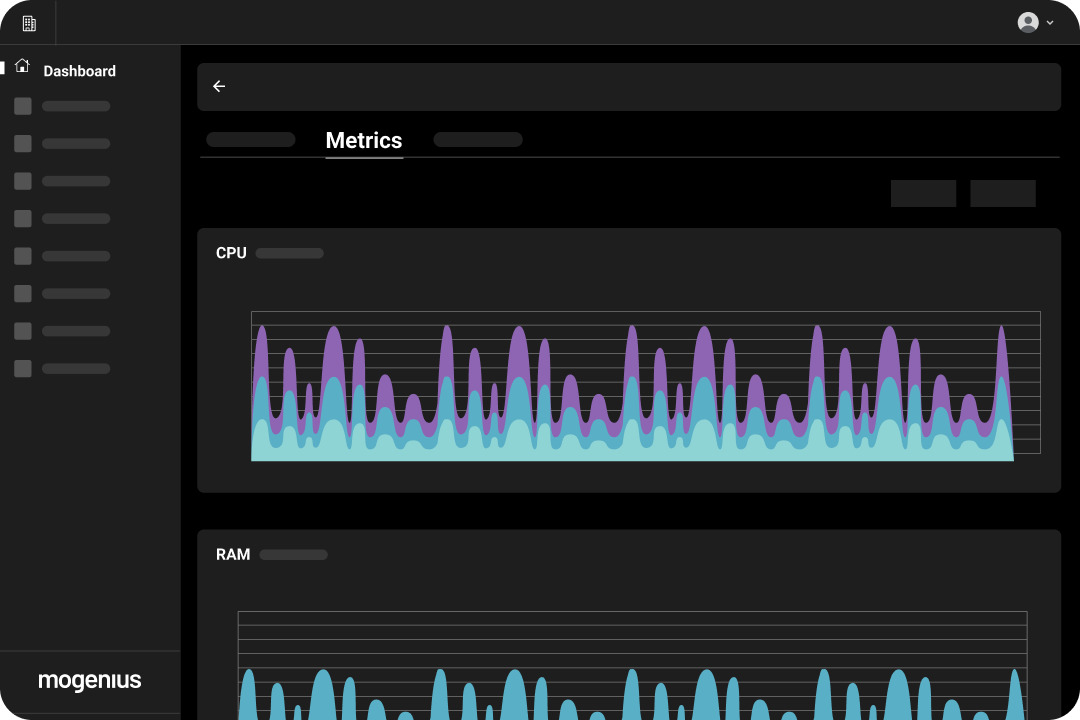Open the Dashboard home icon
The image size is (1080, 720).
click(x=22, y=65)
